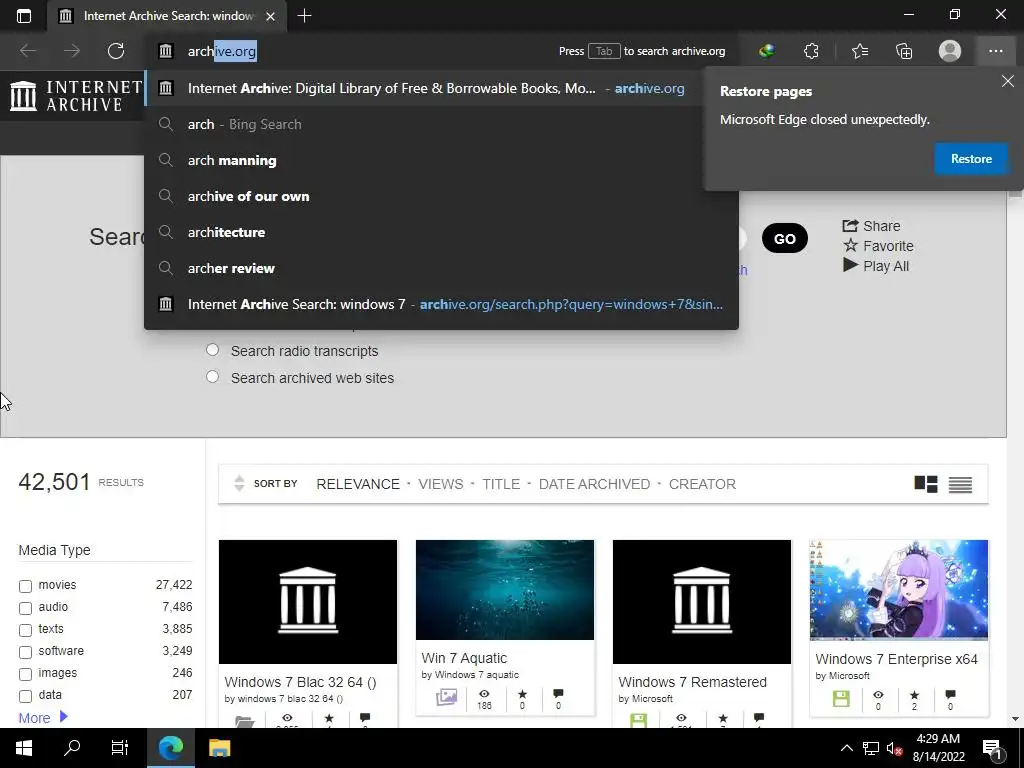Open Task View on the taskbar
The height and width of the screenshot is (768, 1024).
pos(120,748)
